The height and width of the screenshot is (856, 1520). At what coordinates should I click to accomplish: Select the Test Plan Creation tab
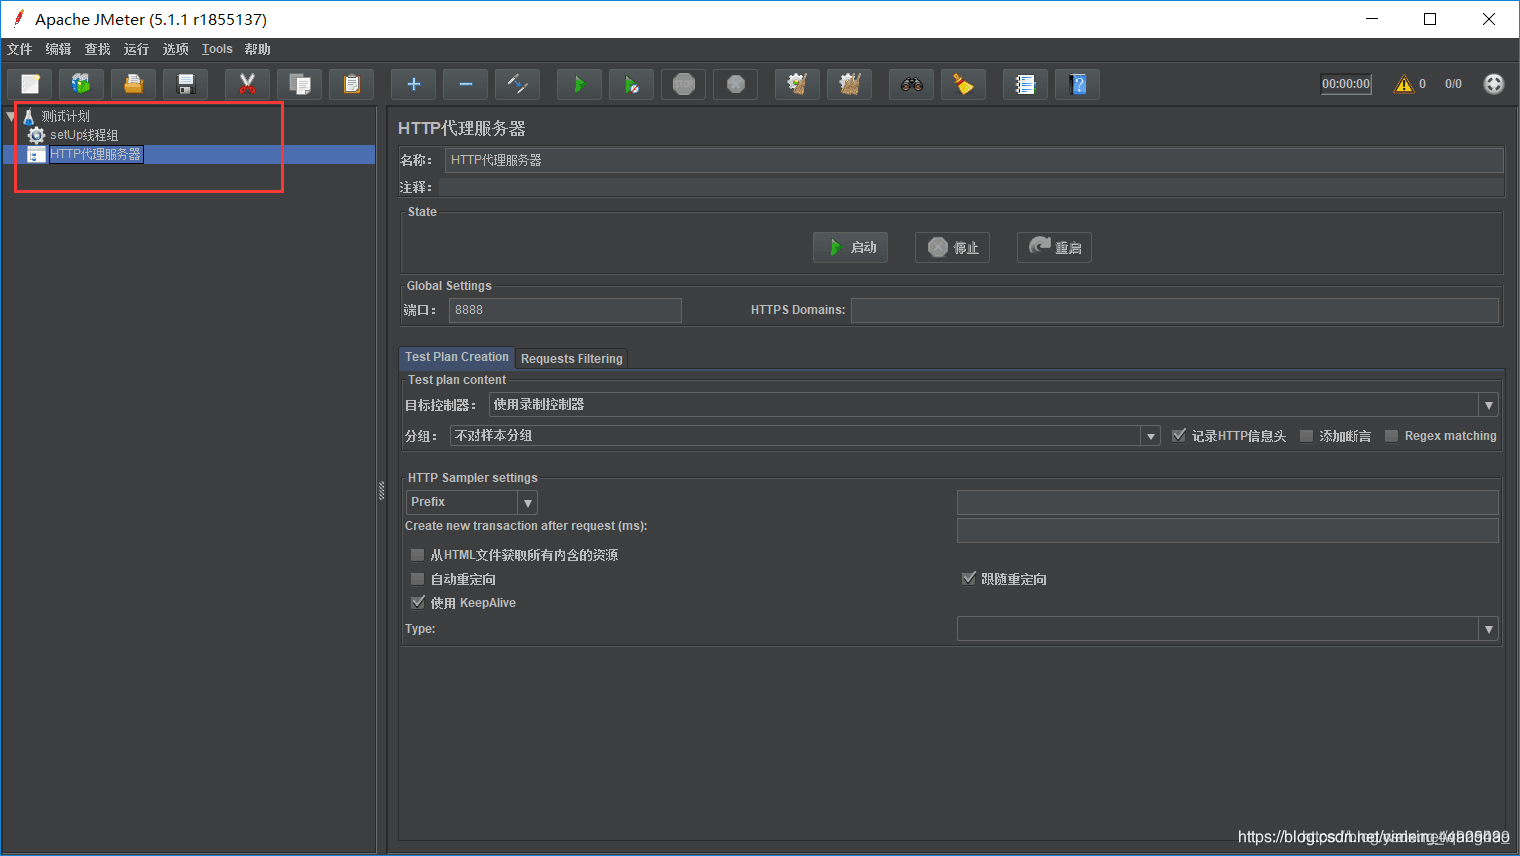(x=457, y=357)
